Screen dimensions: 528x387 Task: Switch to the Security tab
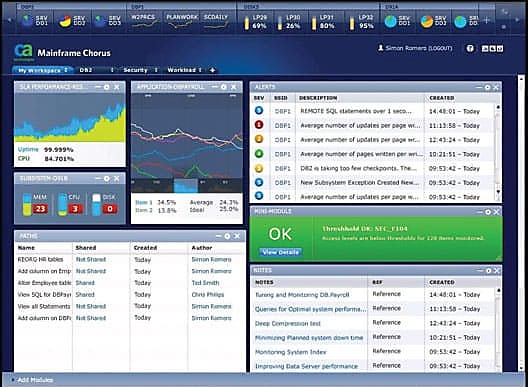point(135,70)
